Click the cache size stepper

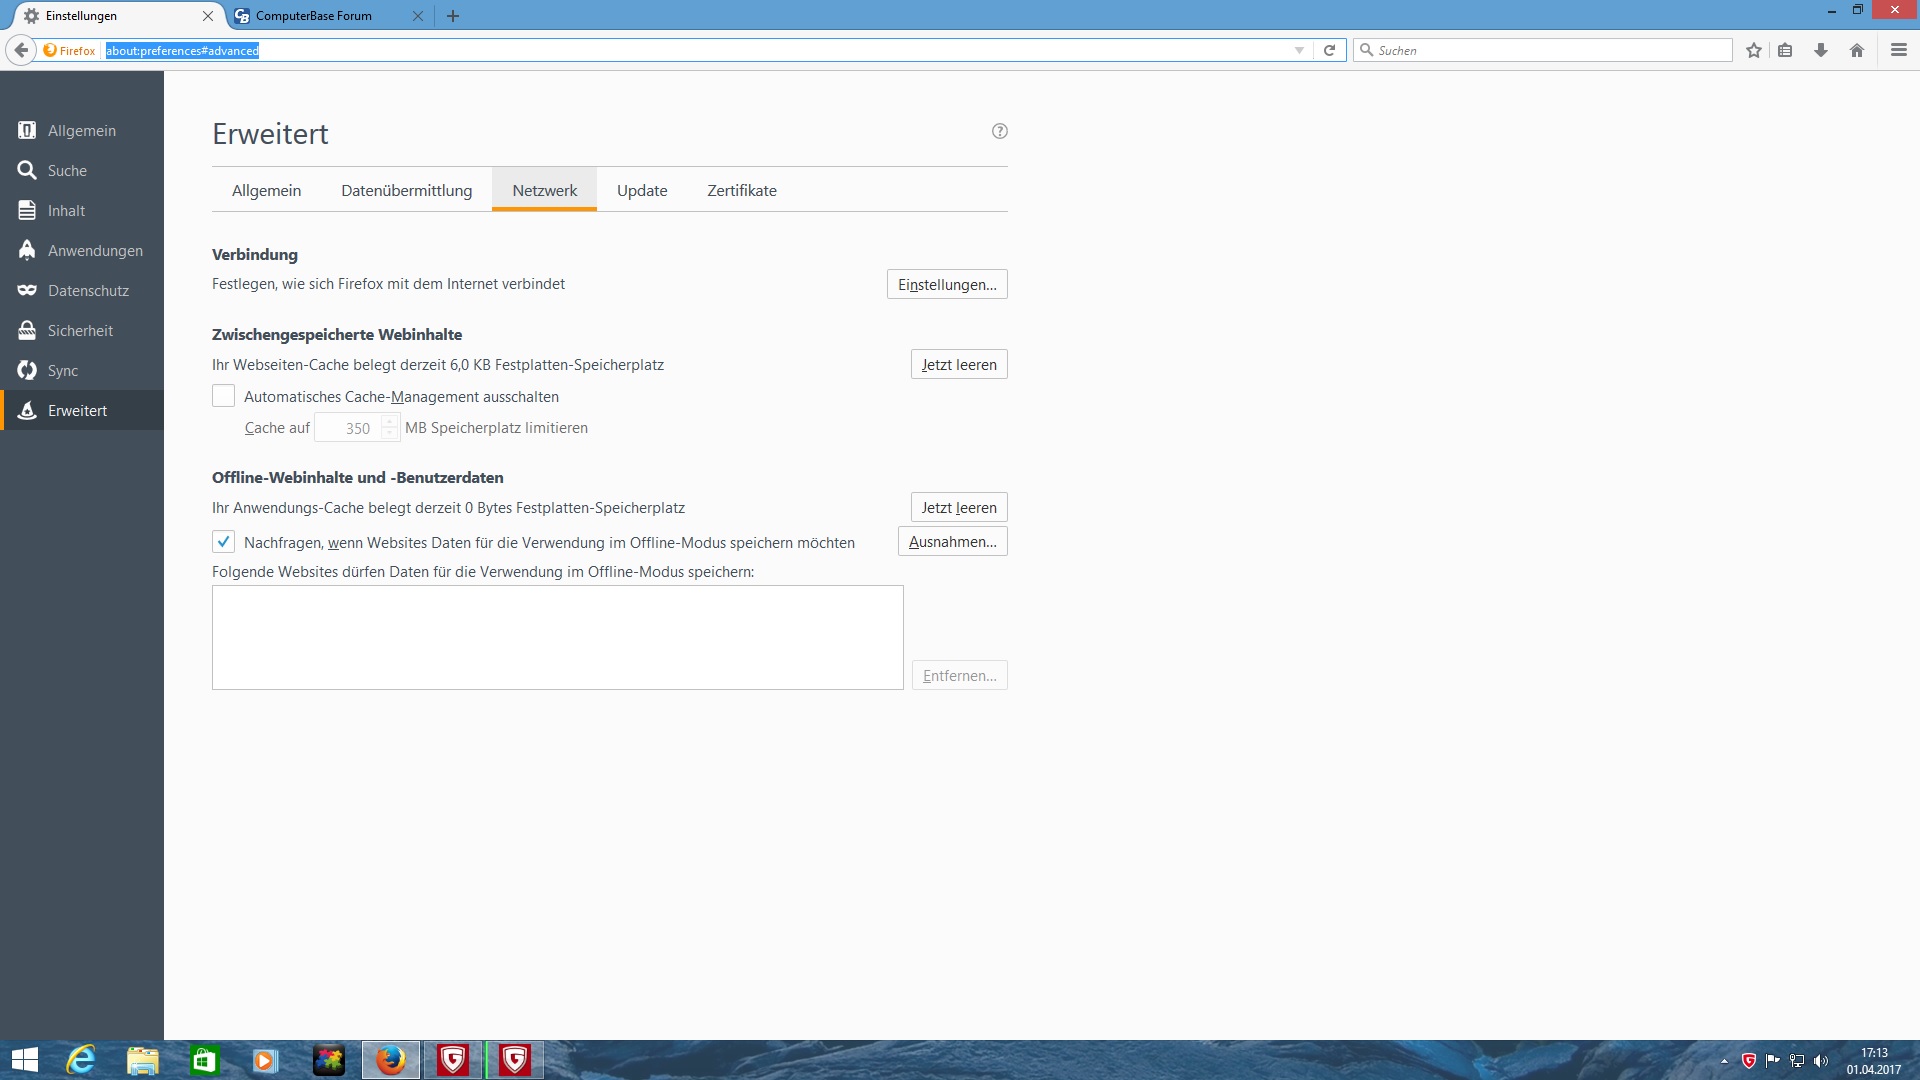(x=389, y=428)
